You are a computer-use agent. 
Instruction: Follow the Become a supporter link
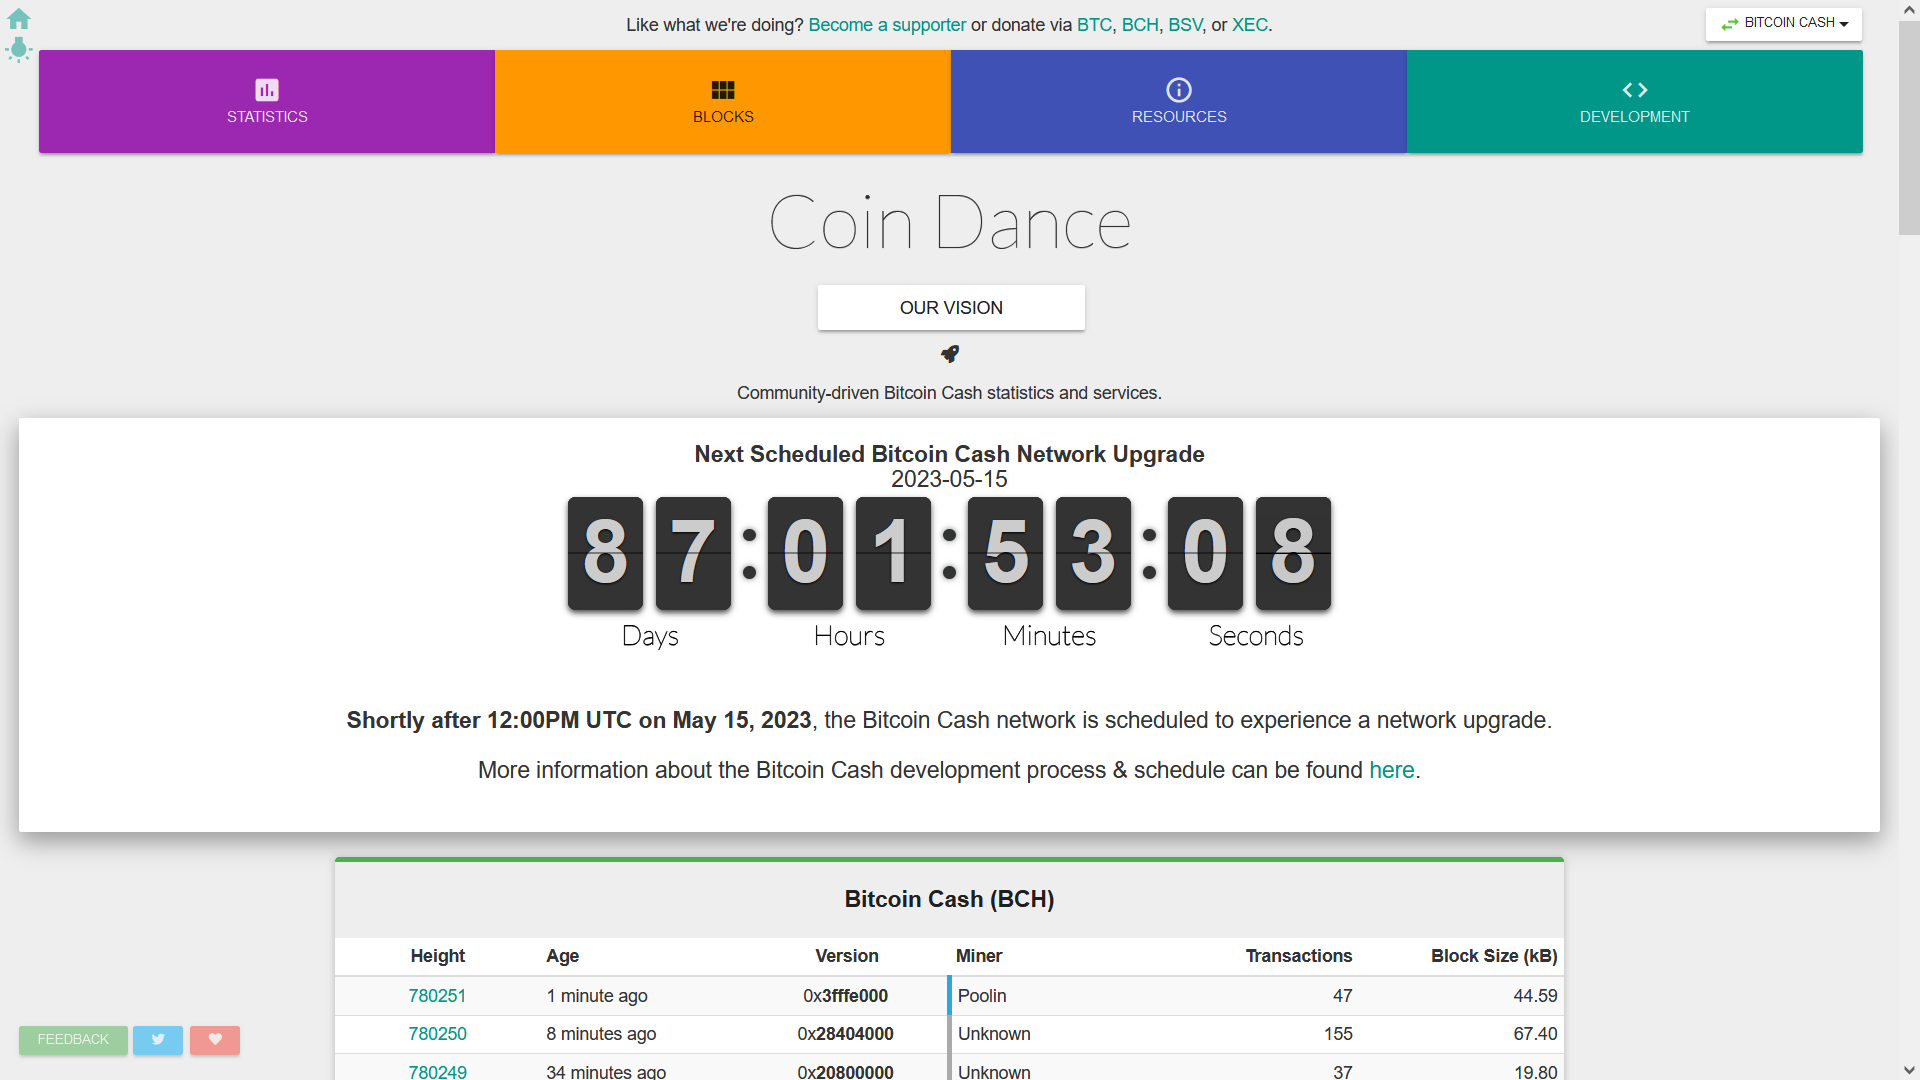[x=887, y=25]
